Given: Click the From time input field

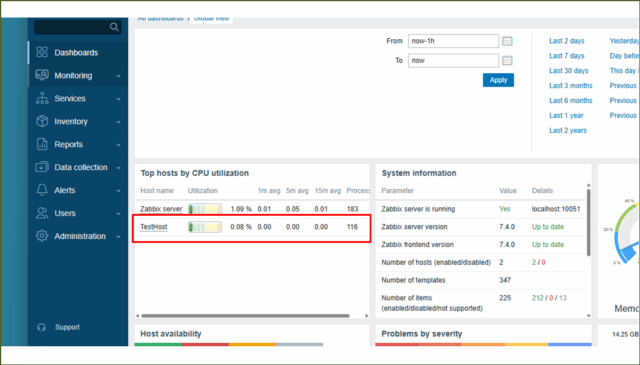Looking at the screenshot, I should pos(453,41).
